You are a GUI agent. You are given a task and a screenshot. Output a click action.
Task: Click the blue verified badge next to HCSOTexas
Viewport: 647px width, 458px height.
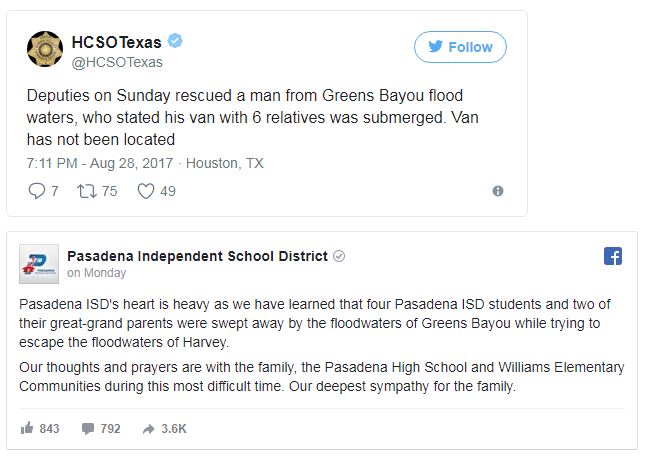175,41
